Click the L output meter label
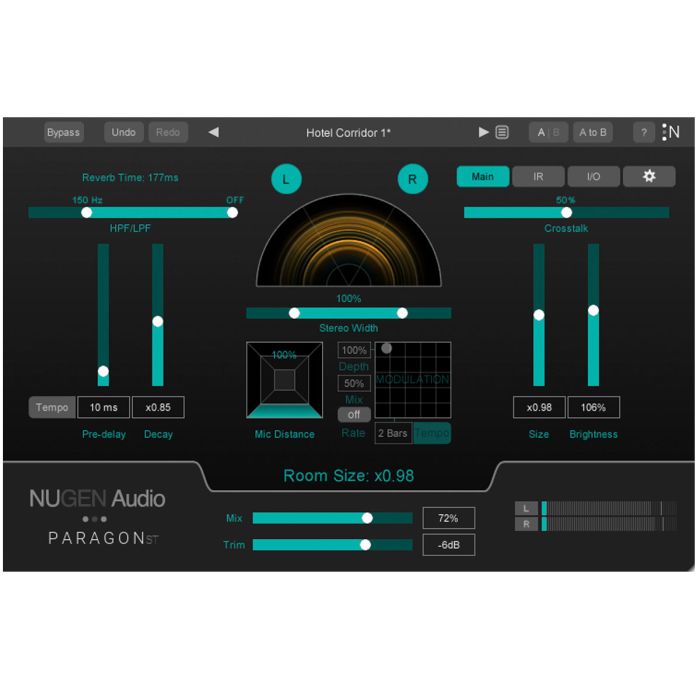The image size is (700, 700). tap(526, 508)
